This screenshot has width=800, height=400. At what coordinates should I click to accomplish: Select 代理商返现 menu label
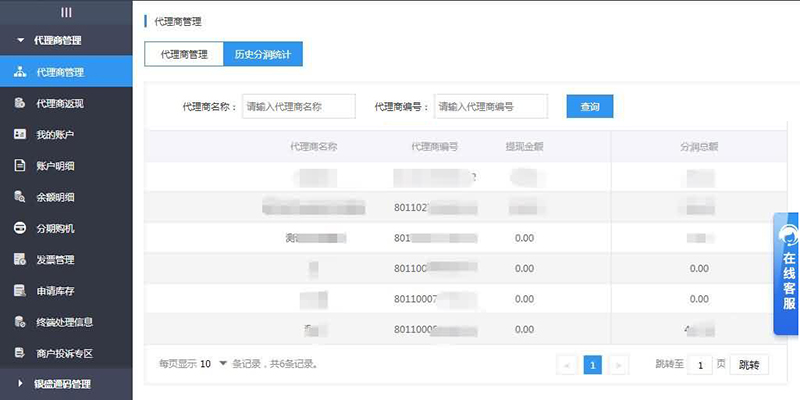(60, 104)
